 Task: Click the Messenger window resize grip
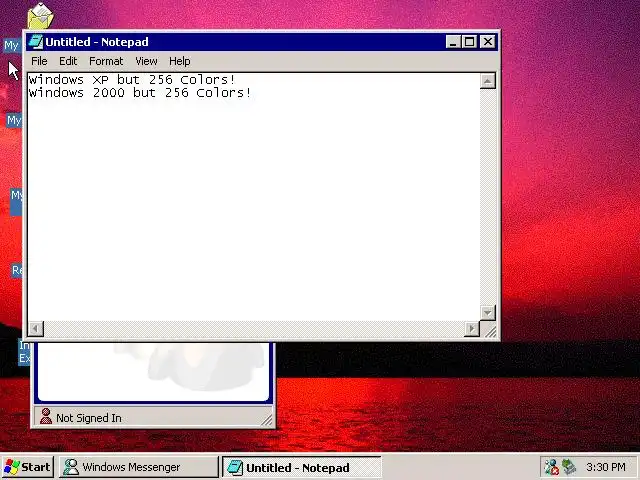click(x=267, y=420)
